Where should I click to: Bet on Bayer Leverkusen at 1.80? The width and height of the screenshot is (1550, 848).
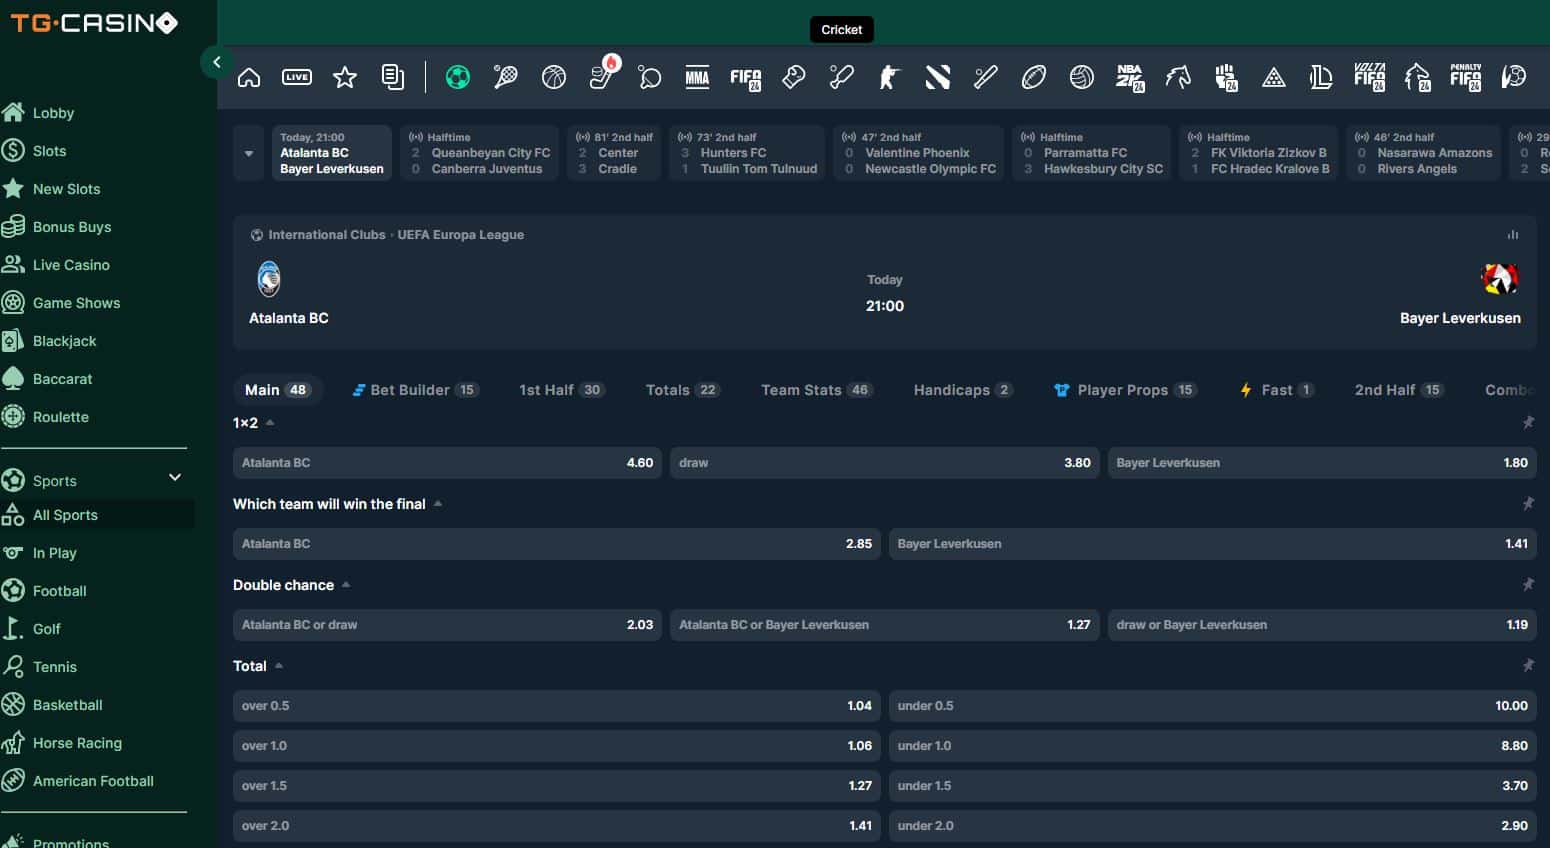click(x=1322, y=463)
